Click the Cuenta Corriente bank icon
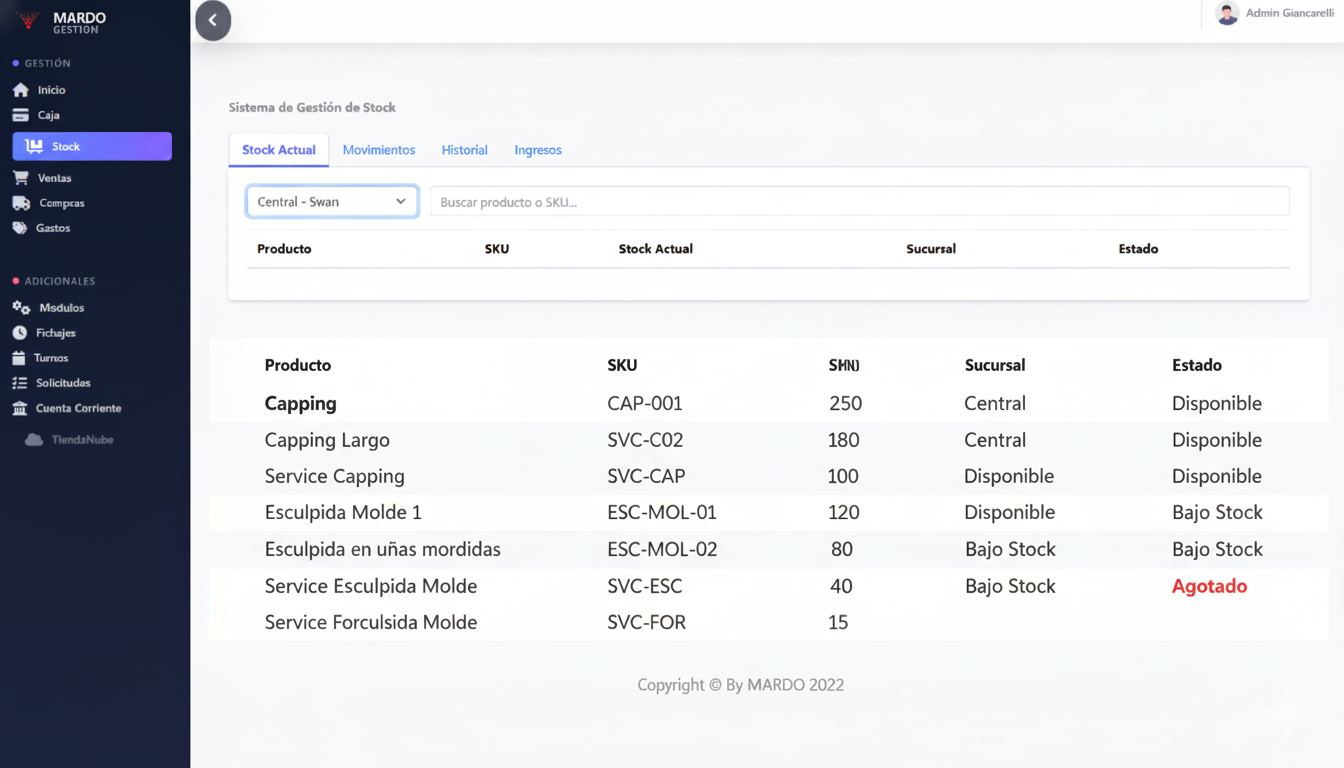The width and height of the screenshot is (1344, 768). click(x=19, y=408)
